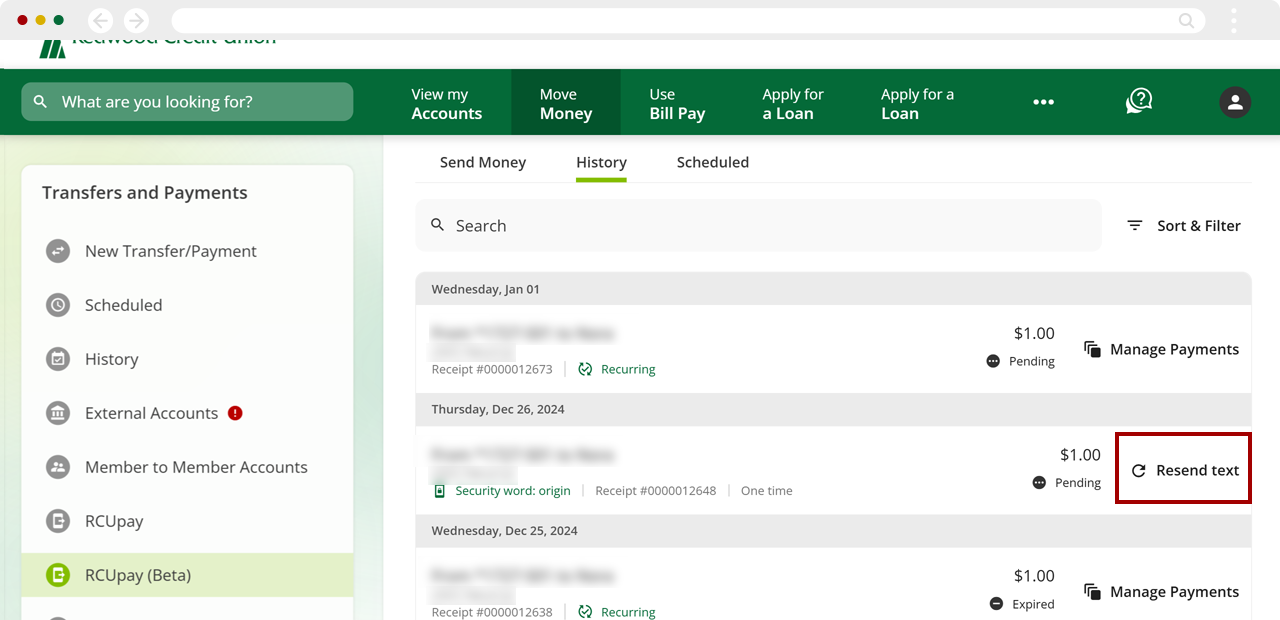Click the Recurring icon on receipt #0000012638

tap(585, 612)
